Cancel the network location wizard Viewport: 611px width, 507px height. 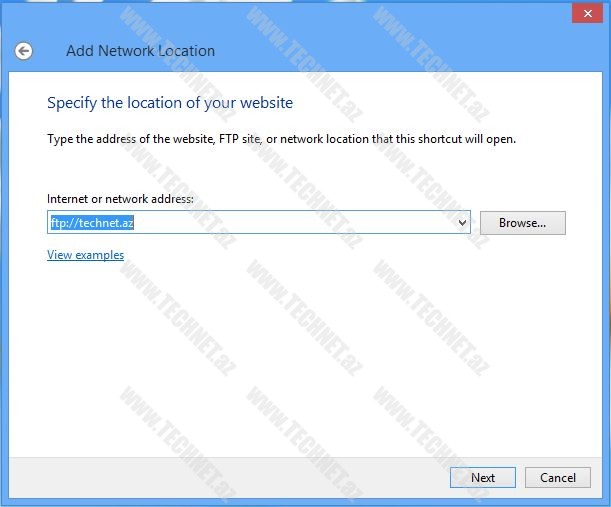pos(551,478)
